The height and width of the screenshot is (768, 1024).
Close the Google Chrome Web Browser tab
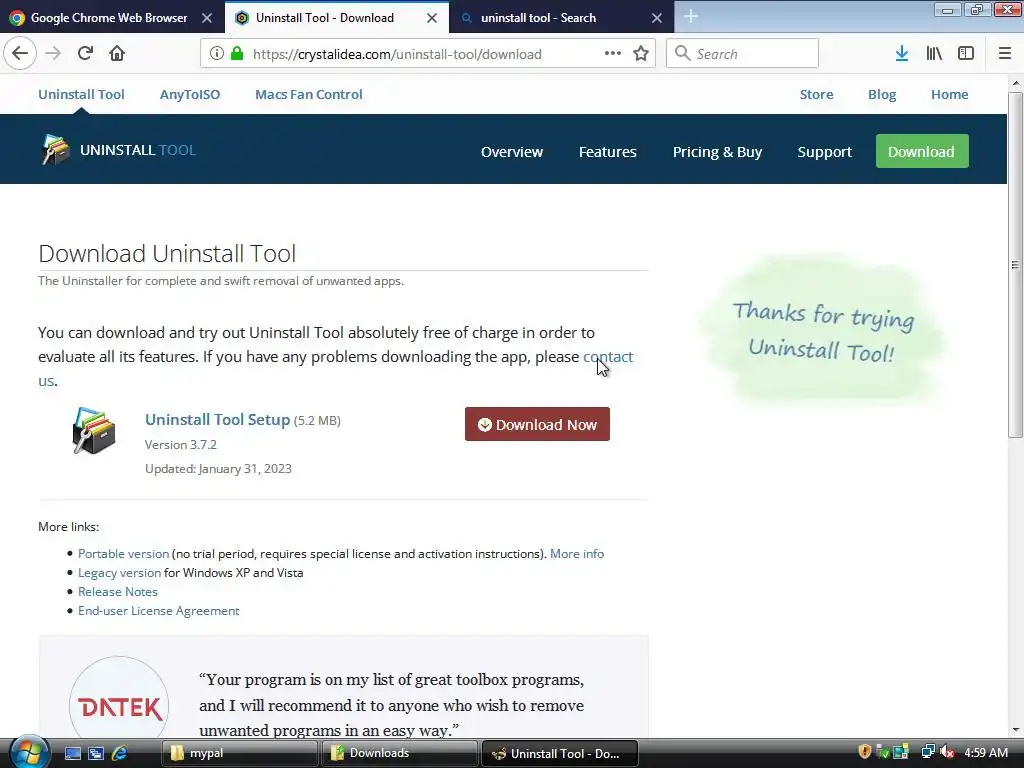click(207, 18)
